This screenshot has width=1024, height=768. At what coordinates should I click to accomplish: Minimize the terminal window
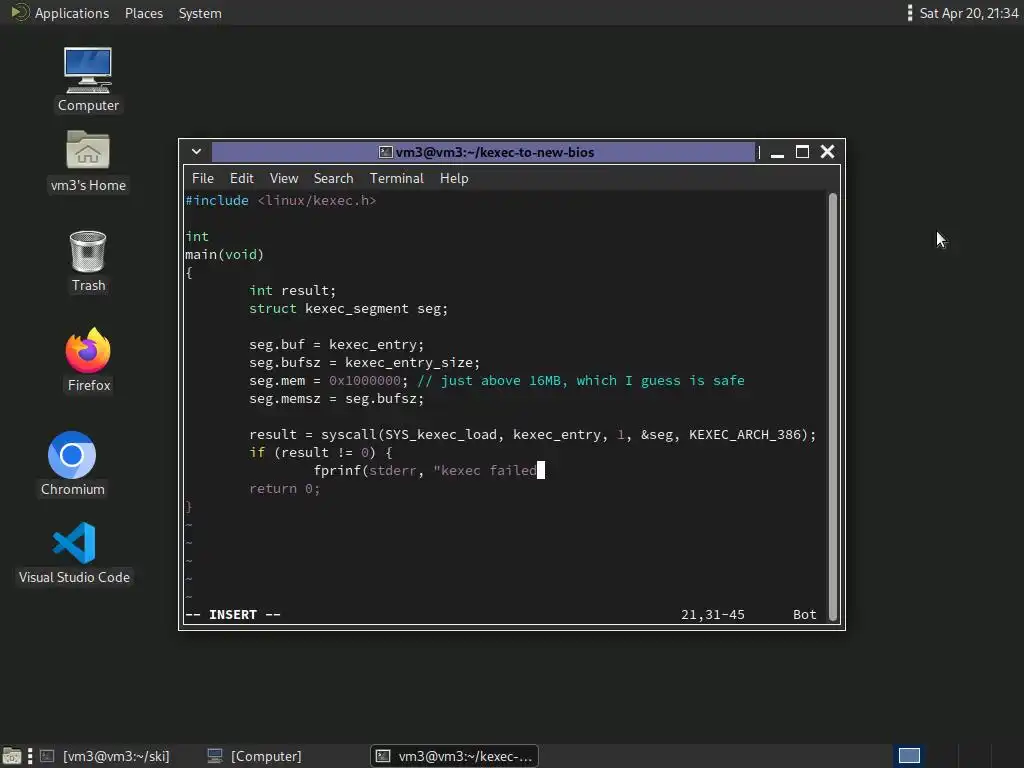[x=777, y=153]
